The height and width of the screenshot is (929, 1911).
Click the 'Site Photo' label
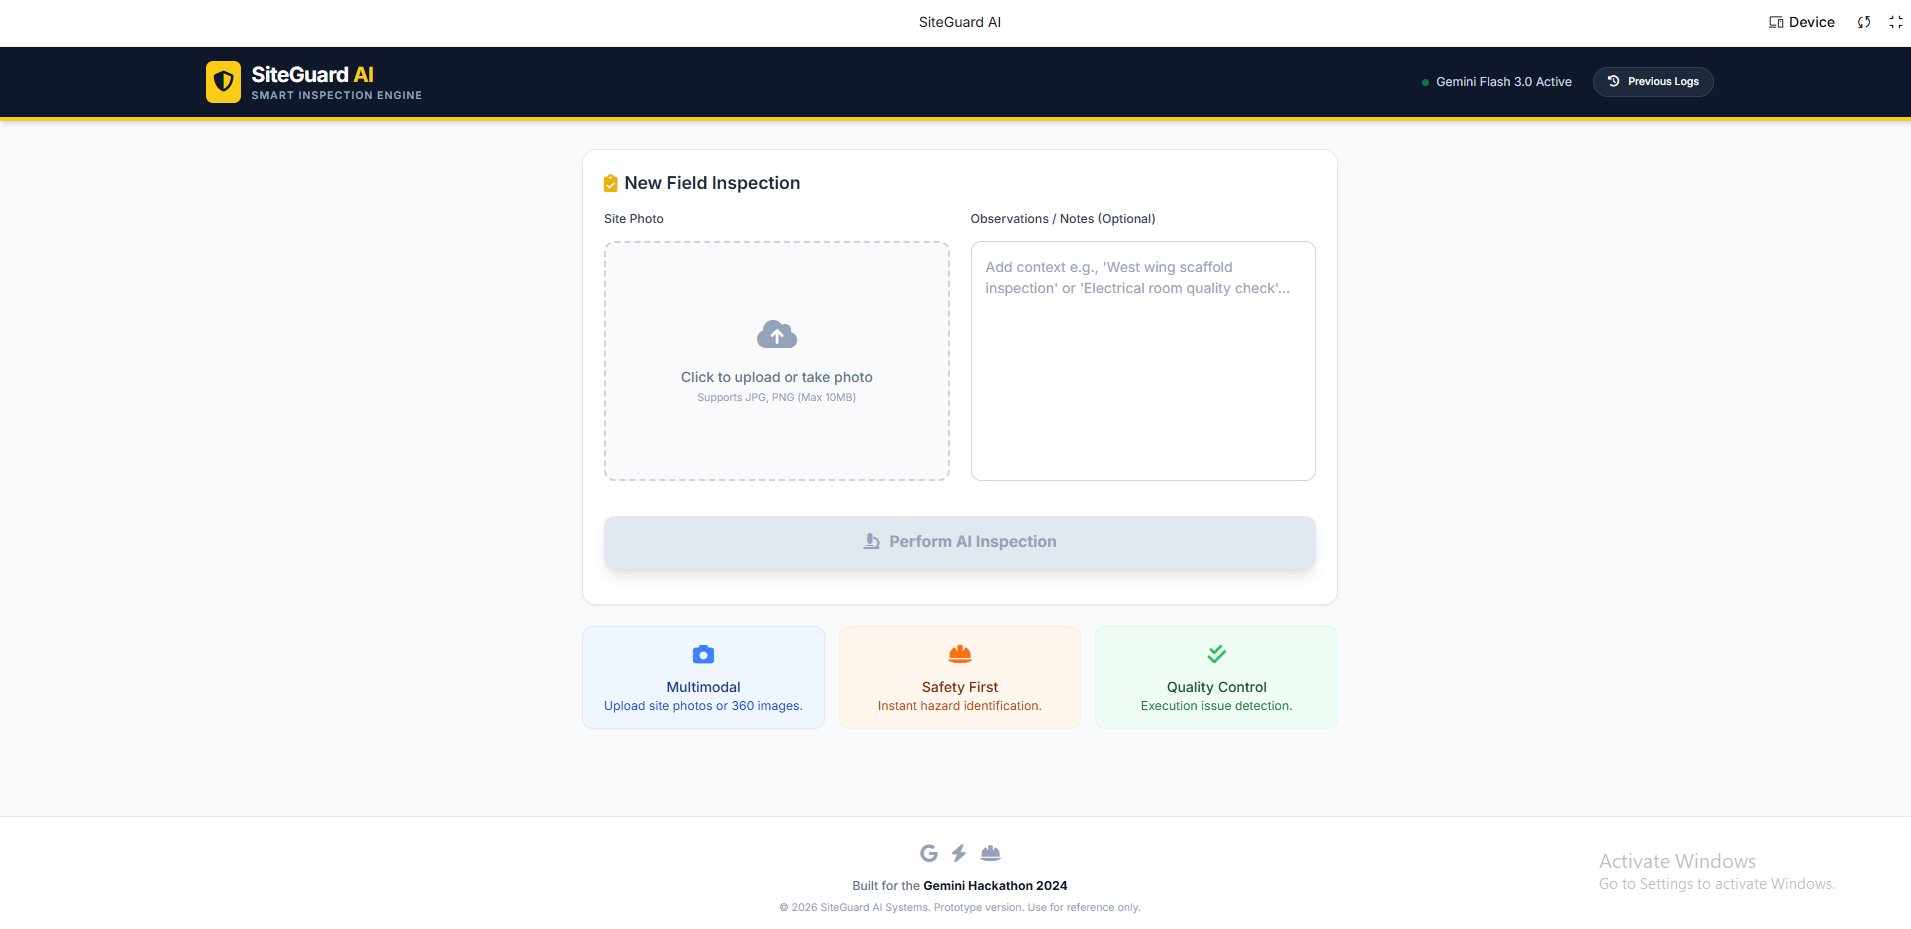point(634,219)
